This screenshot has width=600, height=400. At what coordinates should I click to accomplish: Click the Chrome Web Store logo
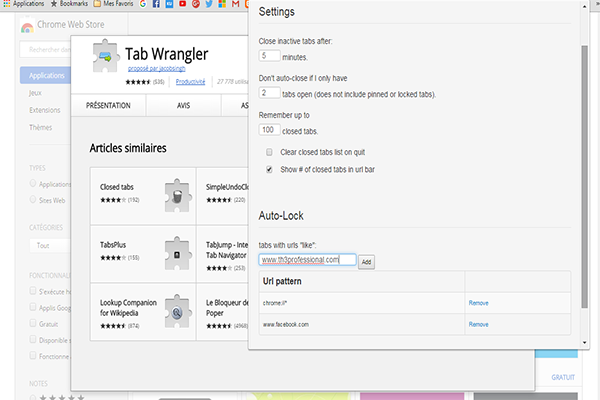click(x=27, y=25)
